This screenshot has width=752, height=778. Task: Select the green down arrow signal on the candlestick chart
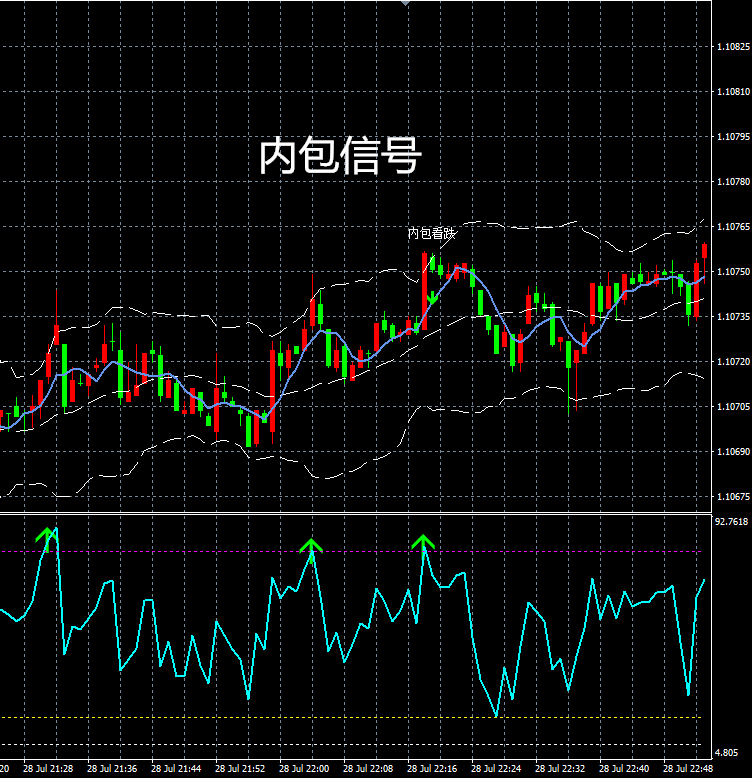(x=432, y=297)
